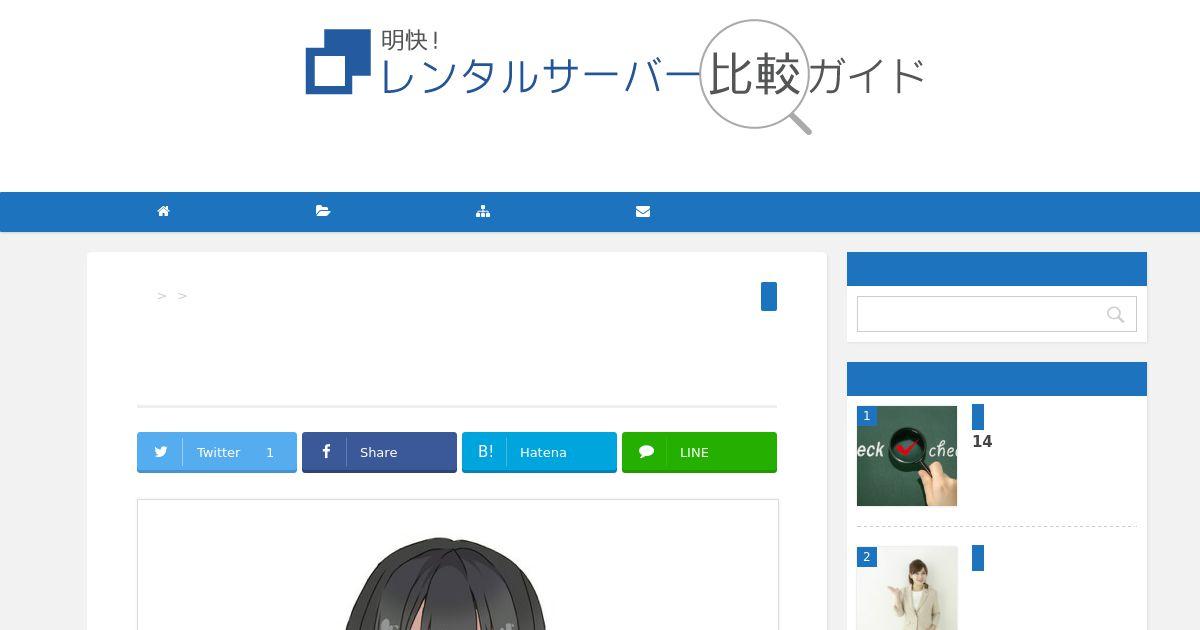Click the Facebook Share button

379,452
